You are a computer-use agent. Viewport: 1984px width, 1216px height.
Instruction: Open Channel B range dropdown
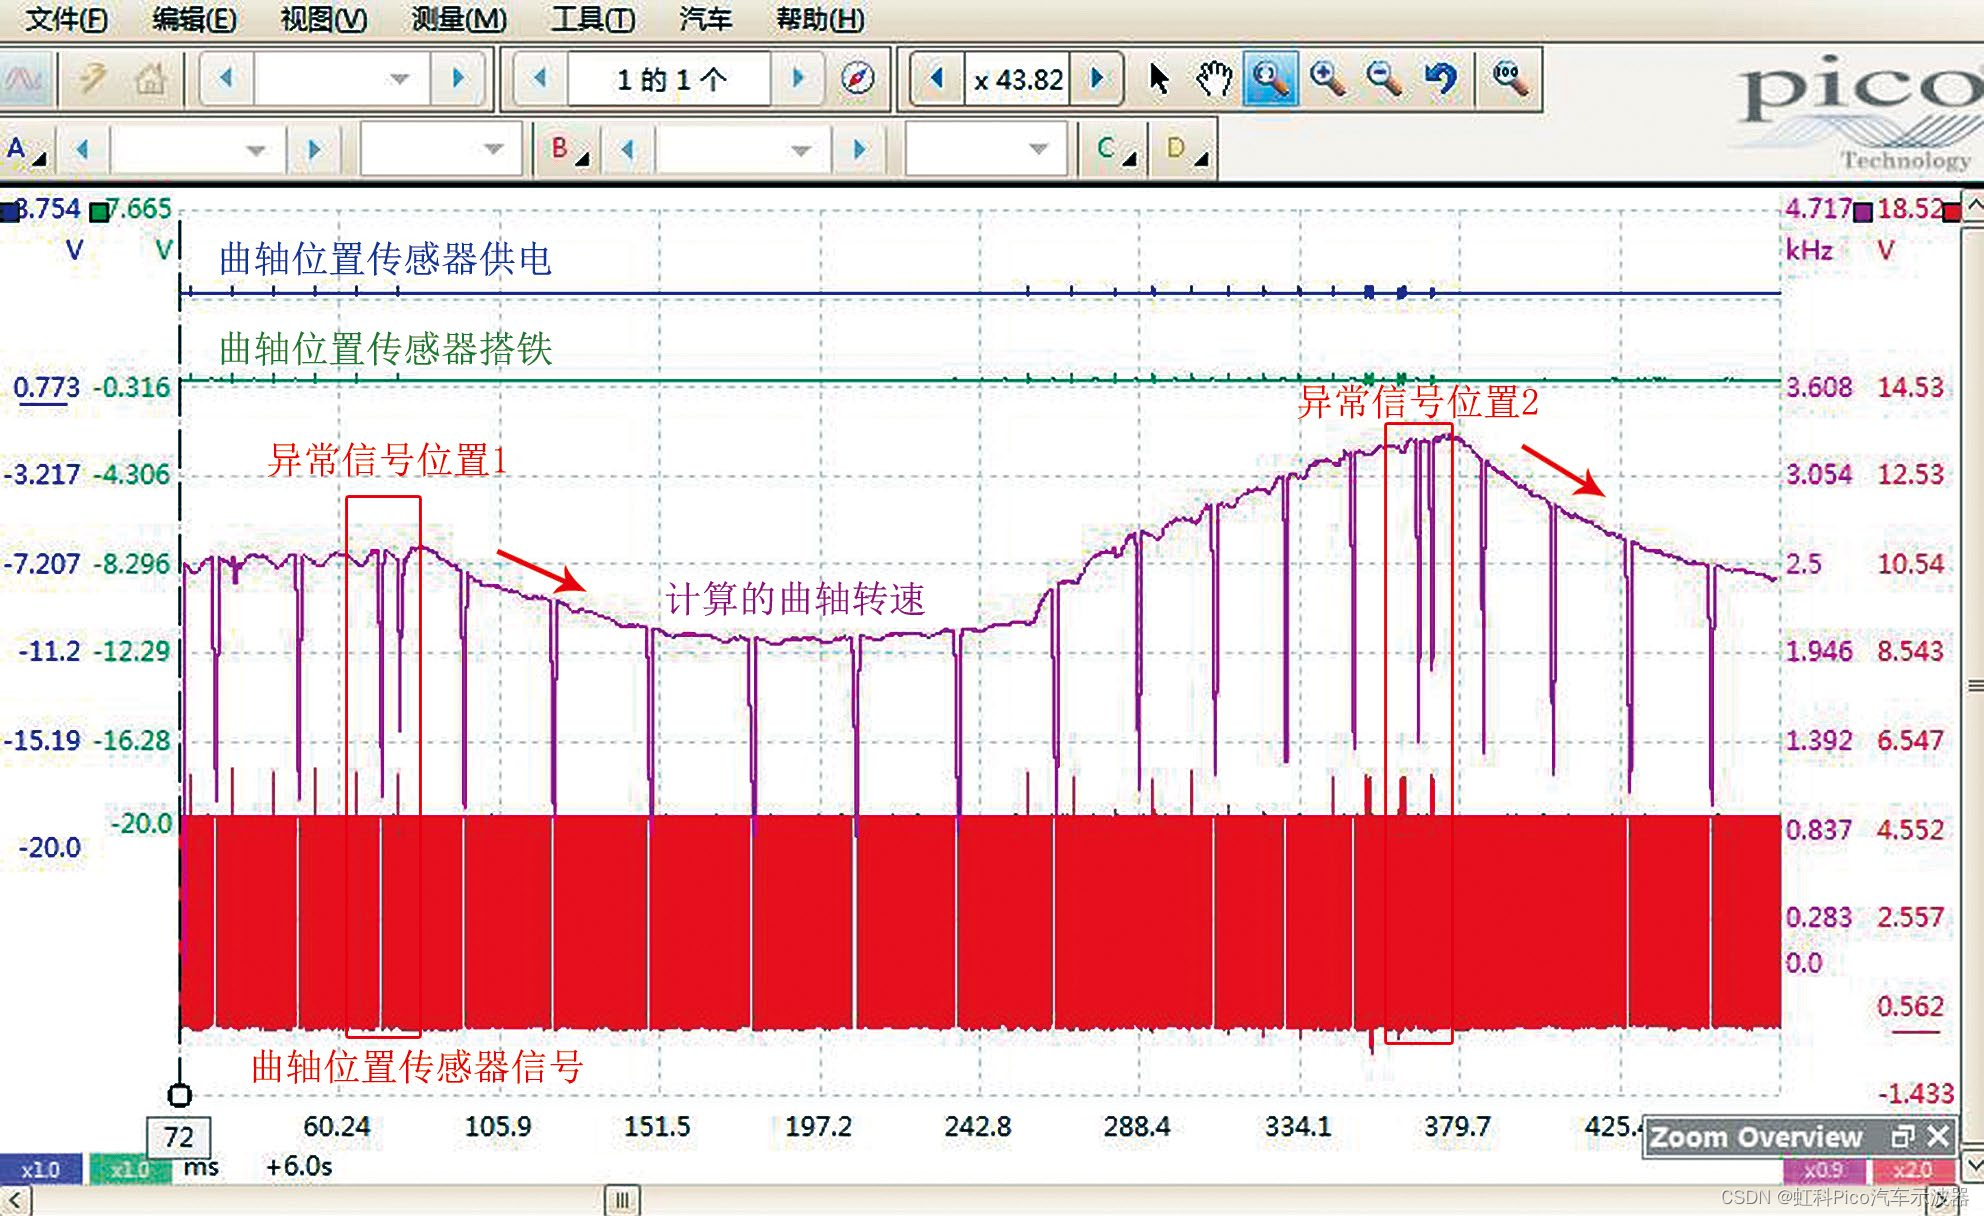pos(800,150)
